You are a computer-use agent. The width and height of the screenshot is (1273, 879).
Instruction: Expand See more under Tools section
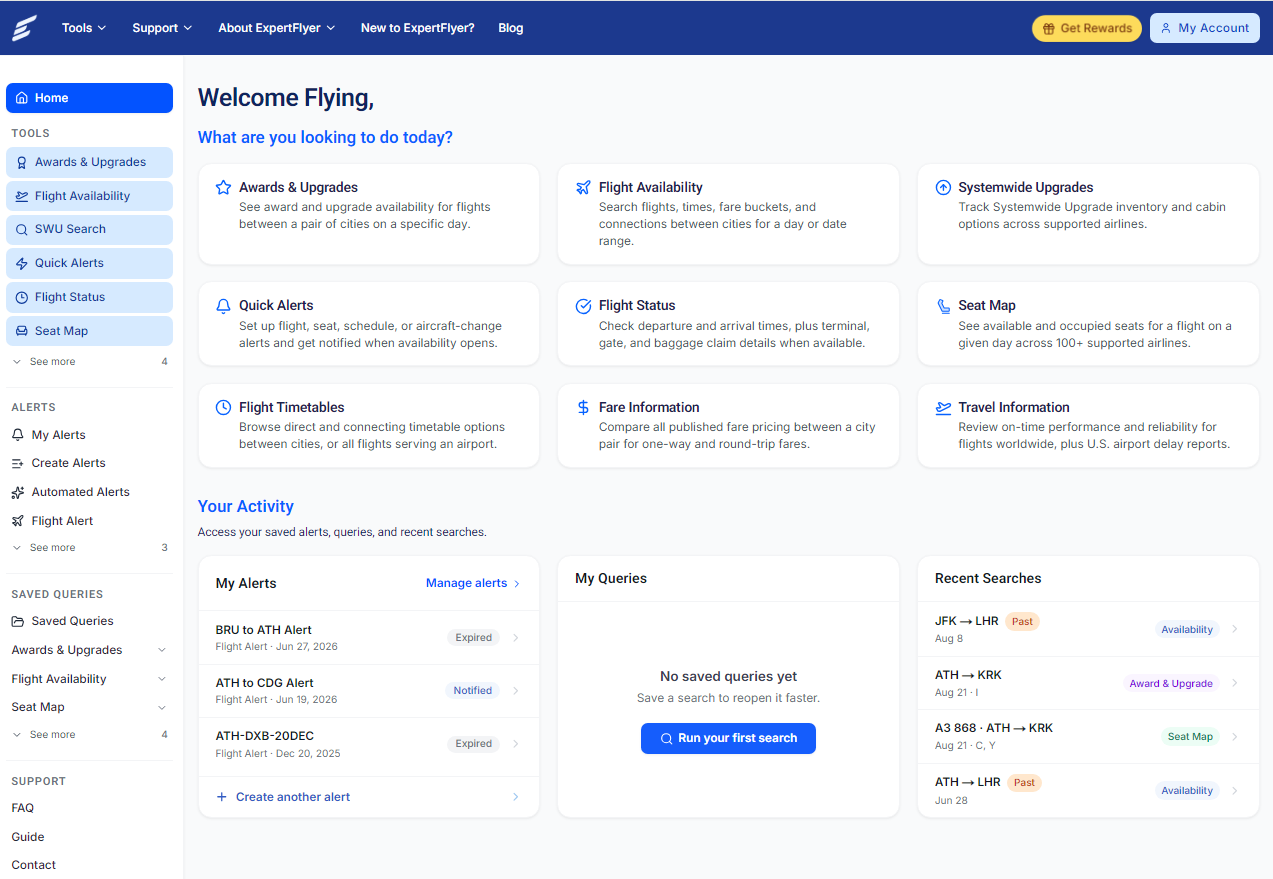[x=89, y=362]
